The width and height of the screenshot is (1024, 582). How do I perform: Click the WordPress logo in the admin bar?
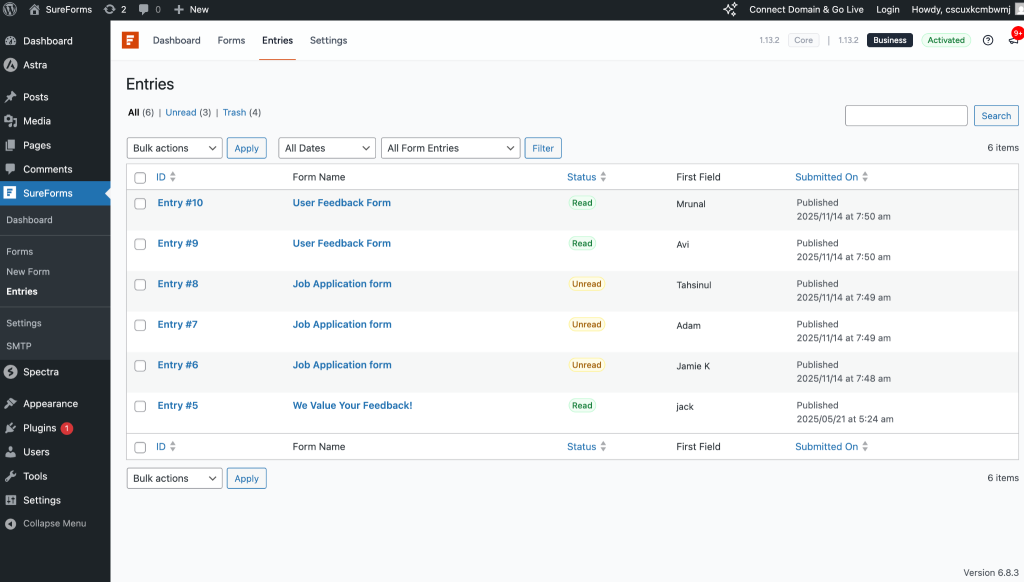10,9
